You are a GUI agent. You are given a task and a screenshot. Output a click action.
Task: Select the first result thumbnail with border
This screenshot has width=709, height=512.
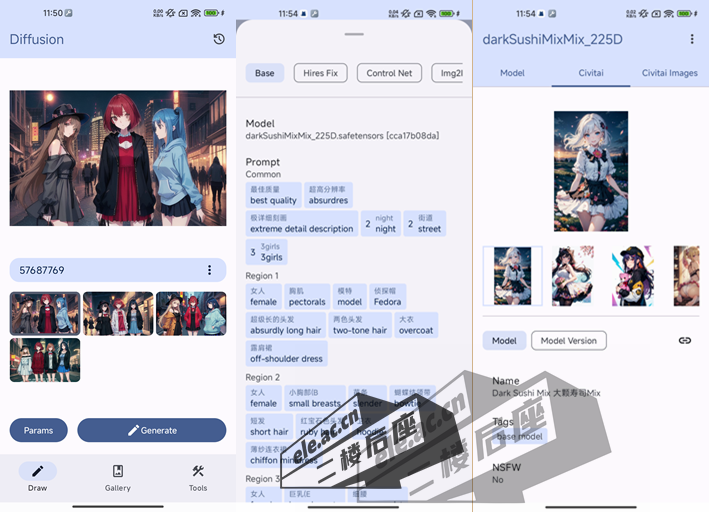tap(45, 313)
